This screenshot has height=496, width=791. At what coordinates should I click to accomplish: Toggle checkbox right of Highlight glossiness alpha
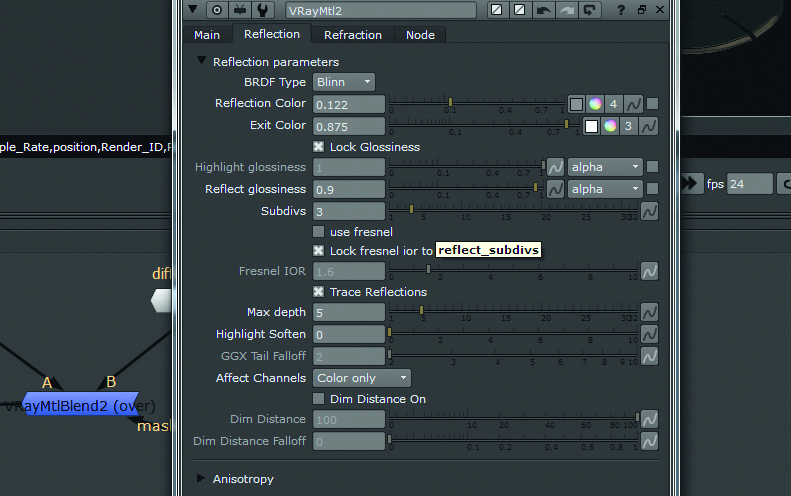(652, 167)
